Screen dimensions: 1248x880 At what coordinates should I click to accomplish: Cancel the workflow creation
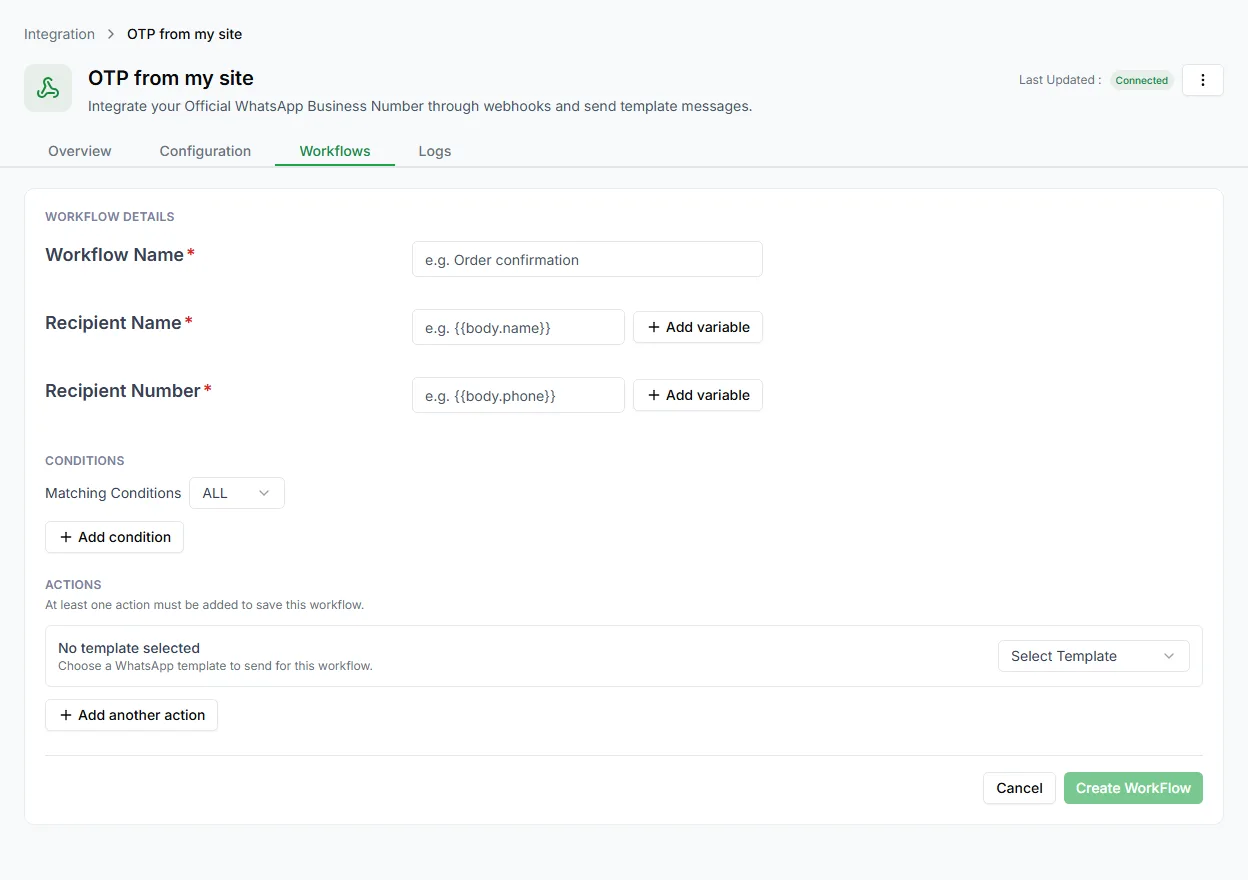(x=1019, y=788)
